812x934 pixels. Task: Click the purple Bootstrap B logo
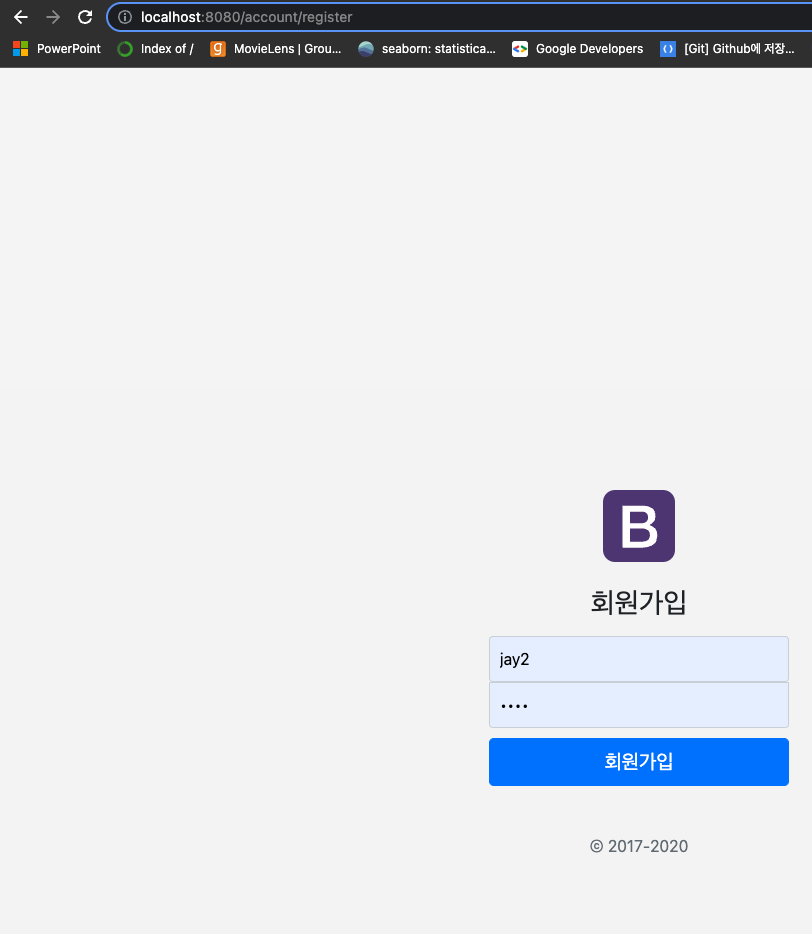click(x=639, y=526)
